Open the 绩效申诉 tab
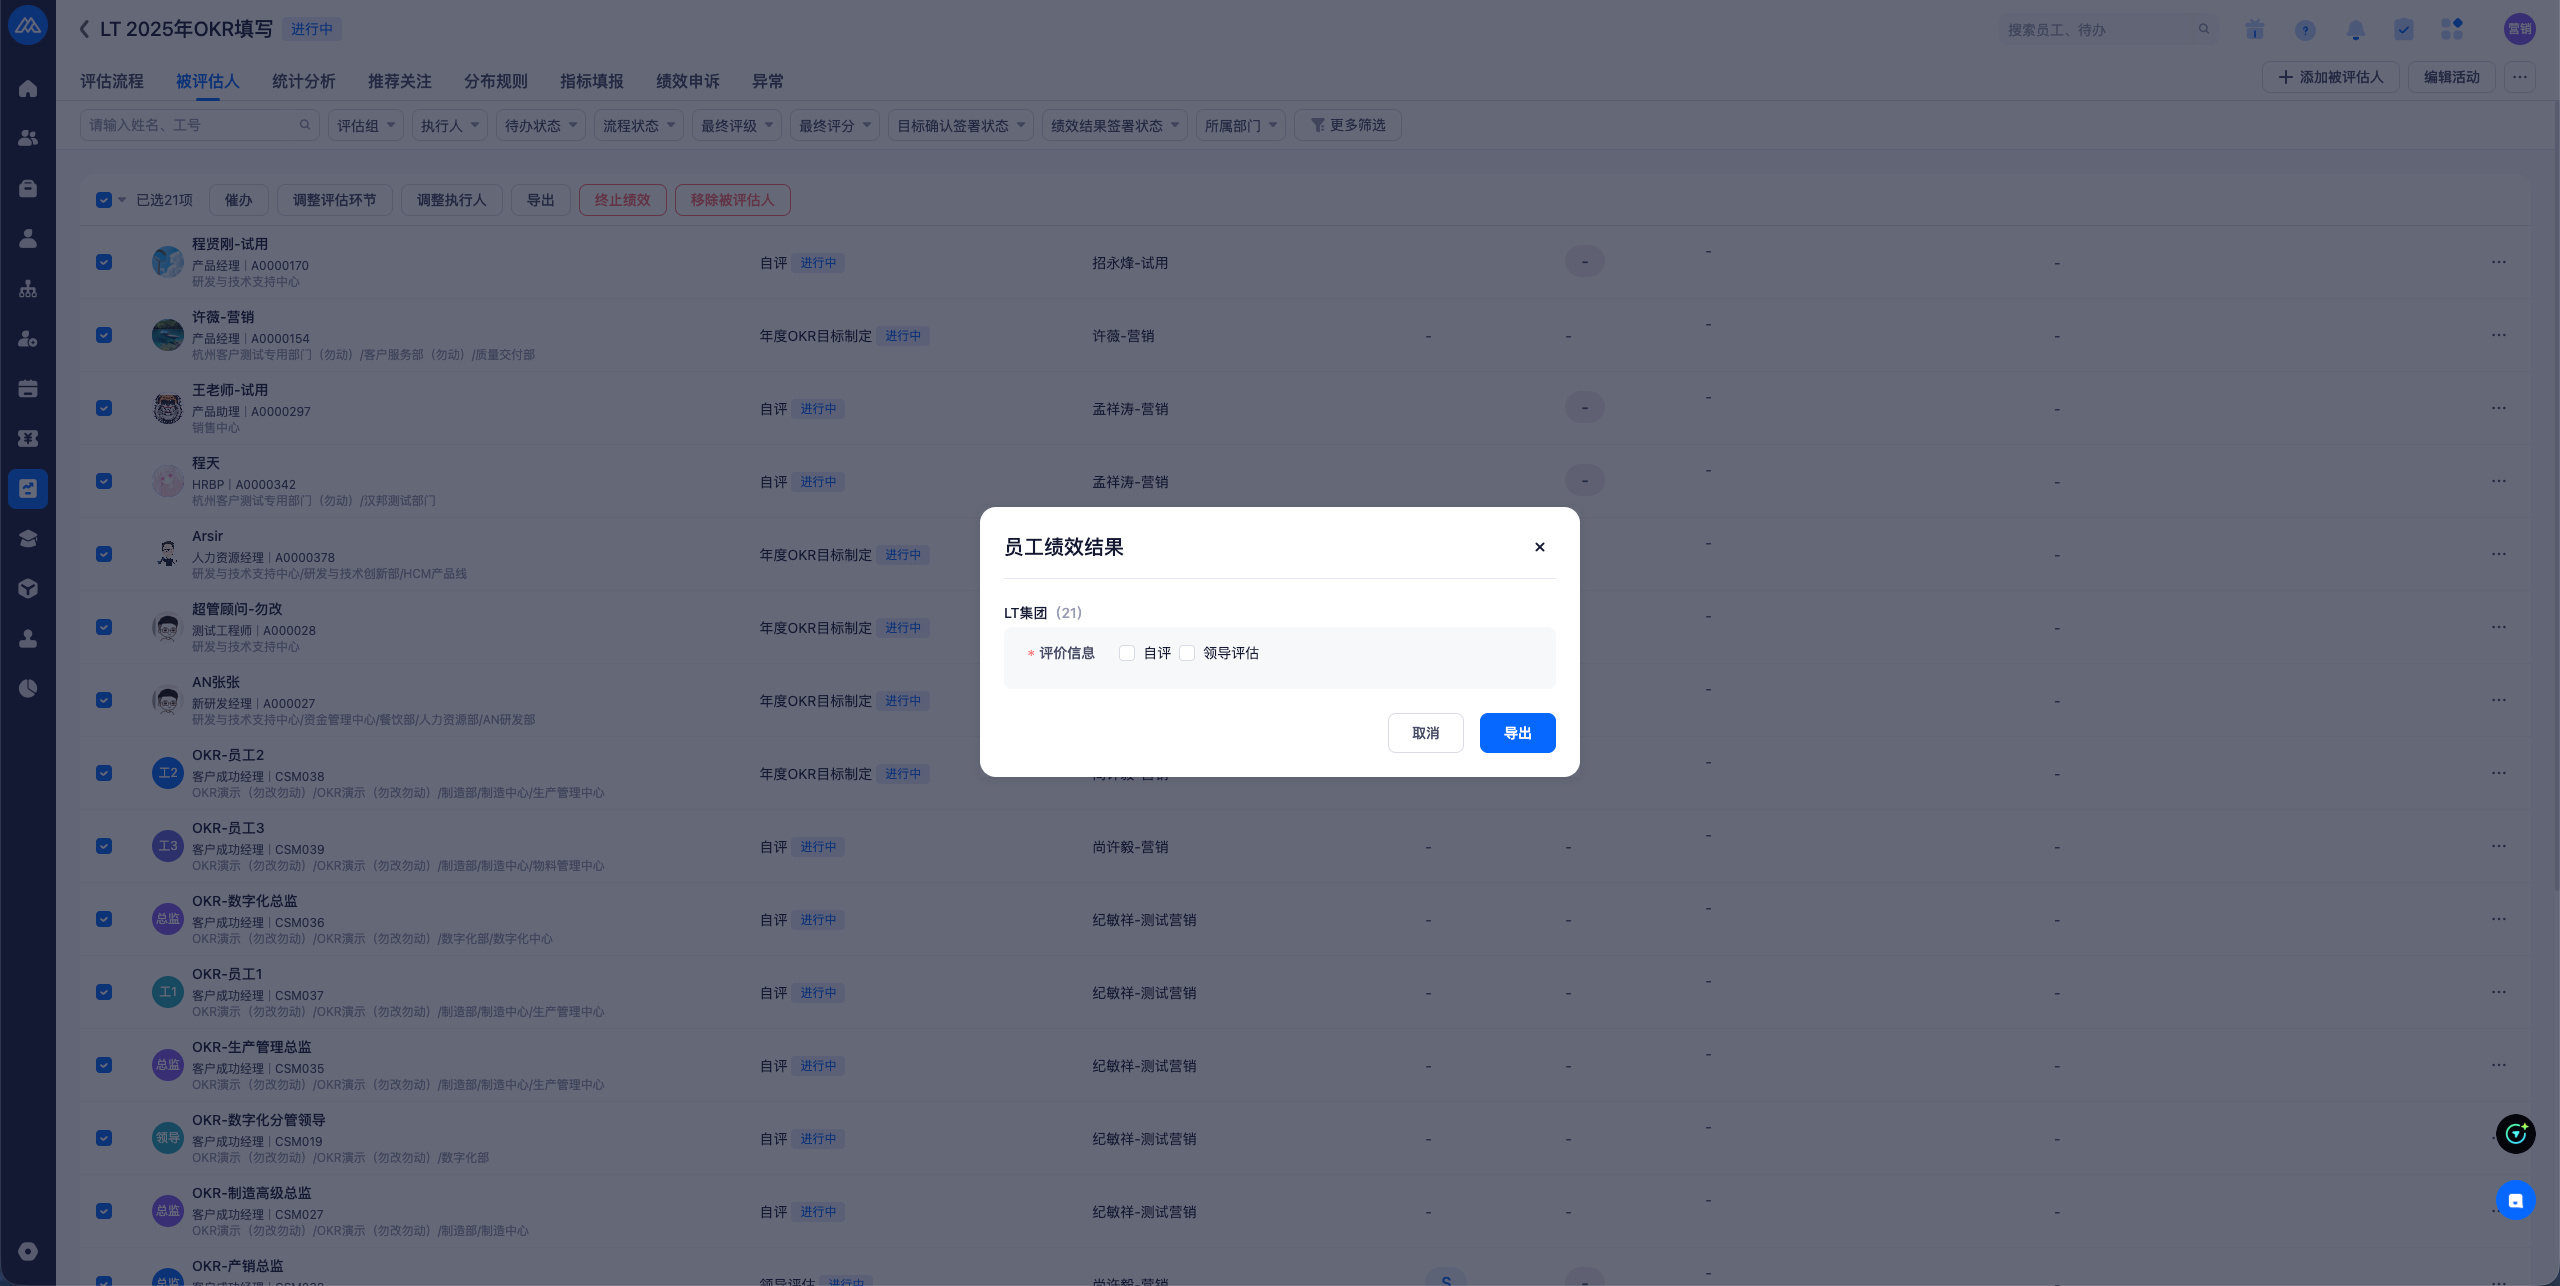 (687, 81)
